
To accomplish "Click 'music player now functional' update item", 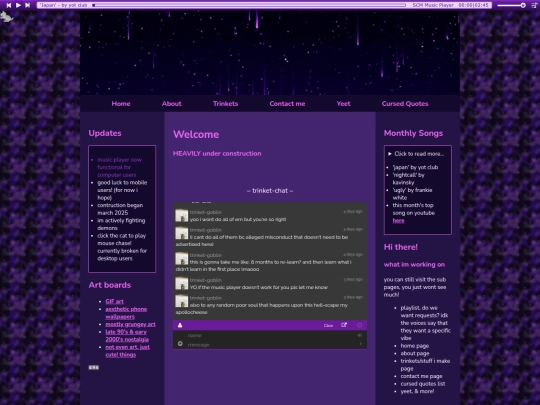I will (x=120, y=167).
